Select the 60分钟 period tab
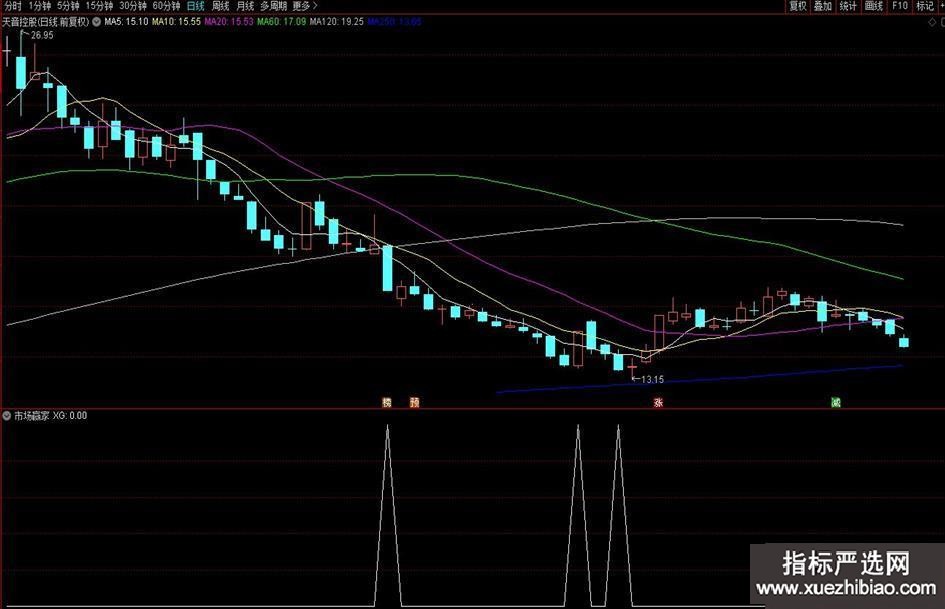The height and width of the screenshot is (609, 945). (166, 6)
